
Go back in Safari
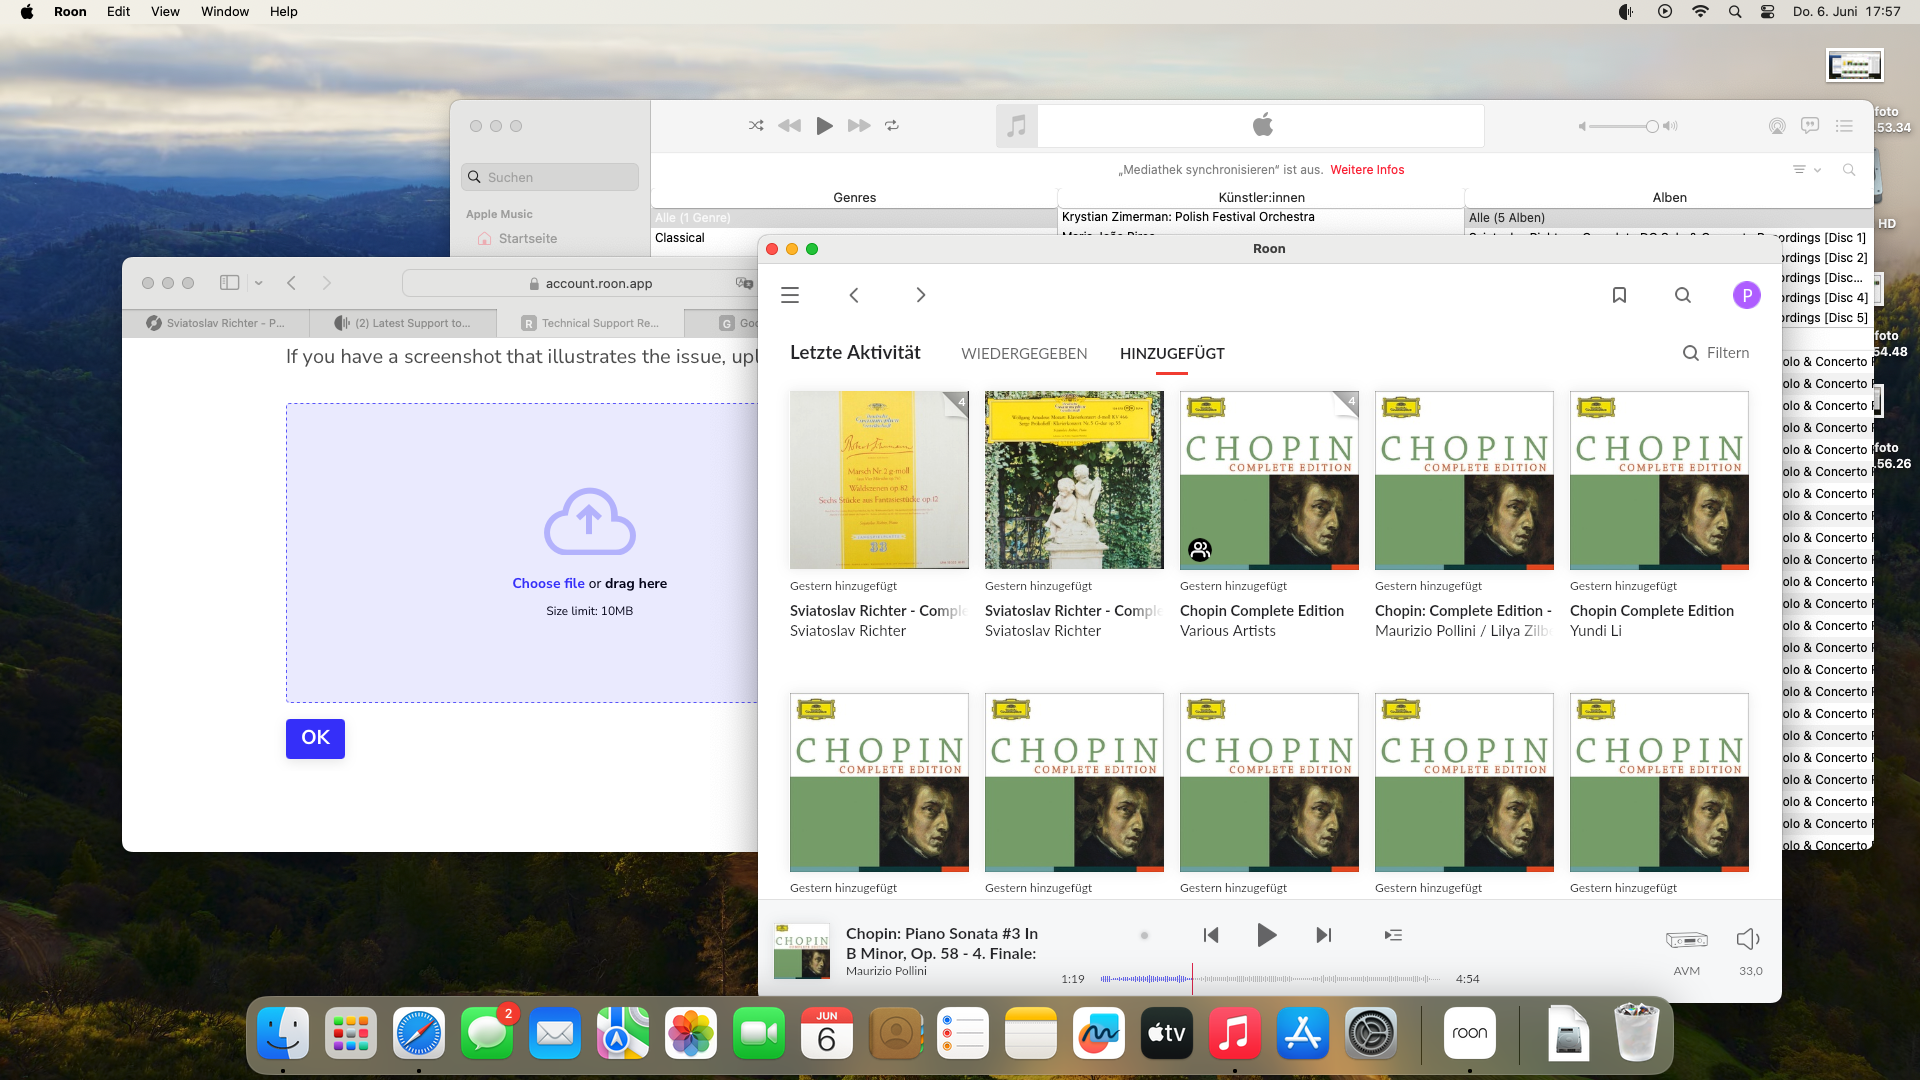click(x=291, y=283)
